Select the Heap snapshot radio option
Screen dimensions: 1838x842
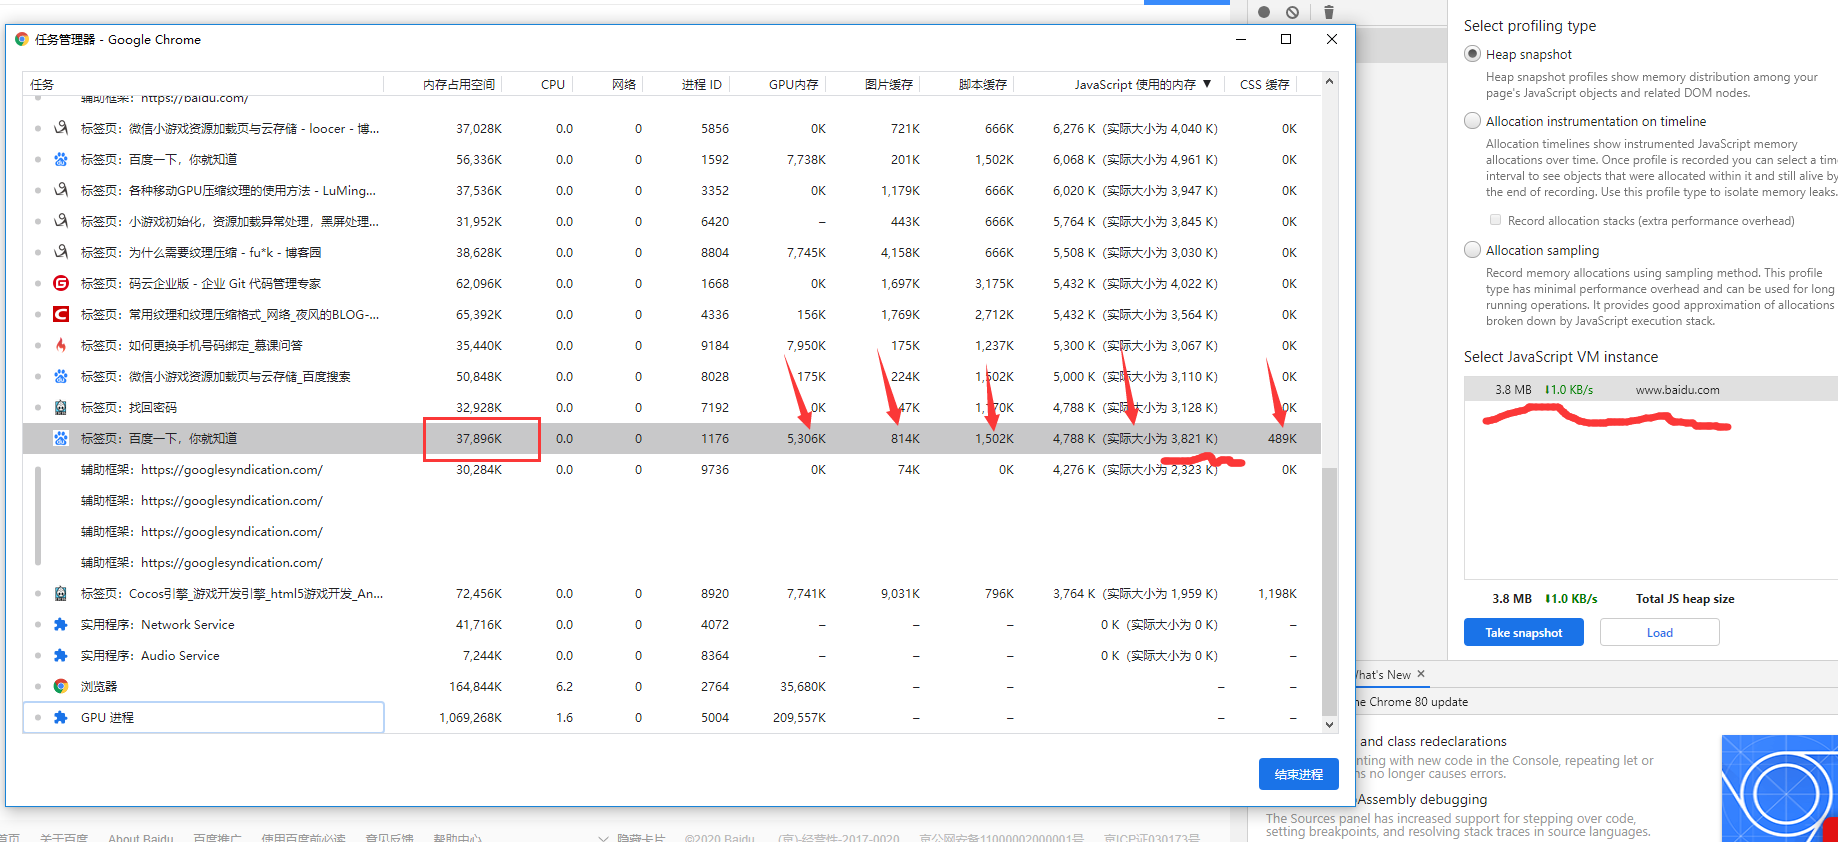tap(1472, 54)
